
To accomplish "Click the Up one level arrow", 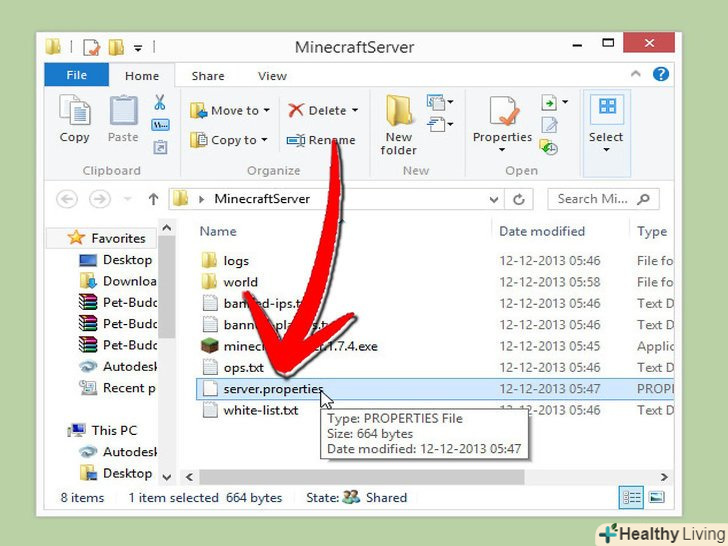I will (153, 199).
